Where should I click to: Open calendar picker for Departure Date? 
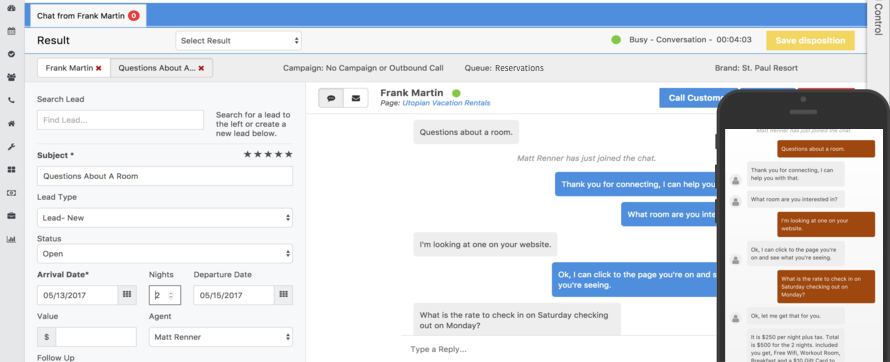tap(283, 295)
